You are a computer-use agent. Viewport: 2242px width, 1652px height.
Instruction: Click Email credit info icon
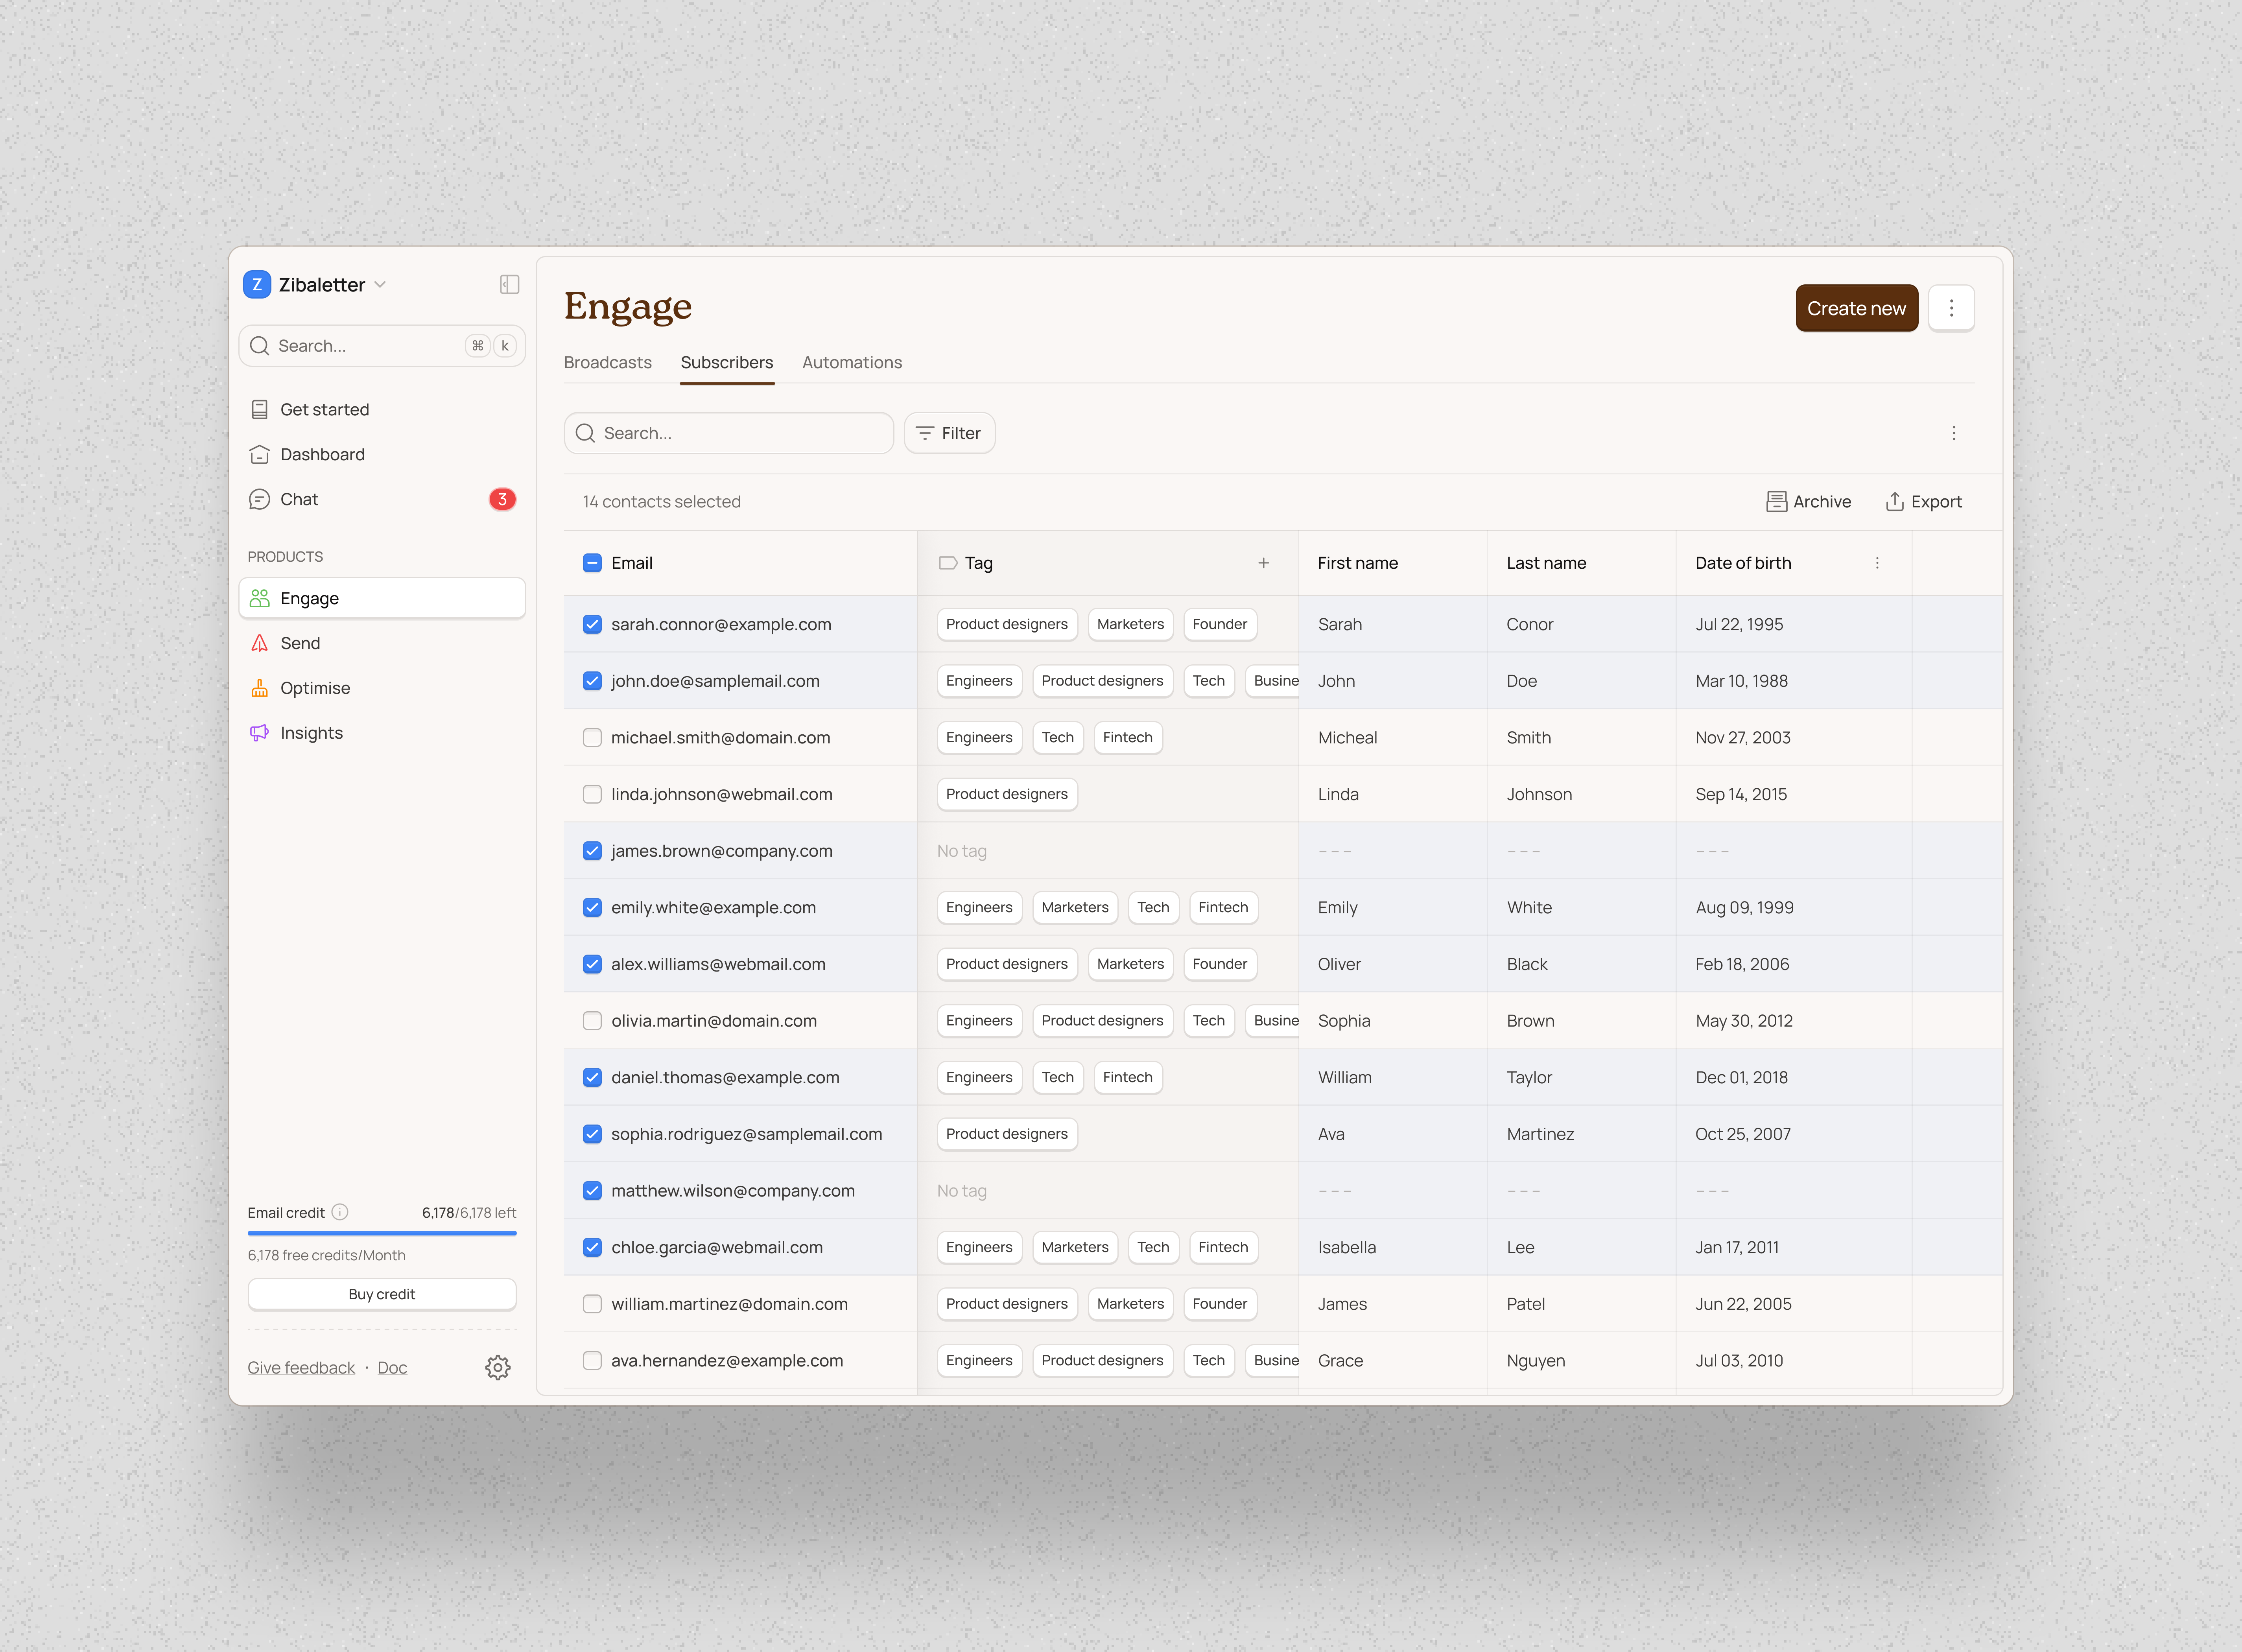pyautogui.click(x=340, y=1212)
